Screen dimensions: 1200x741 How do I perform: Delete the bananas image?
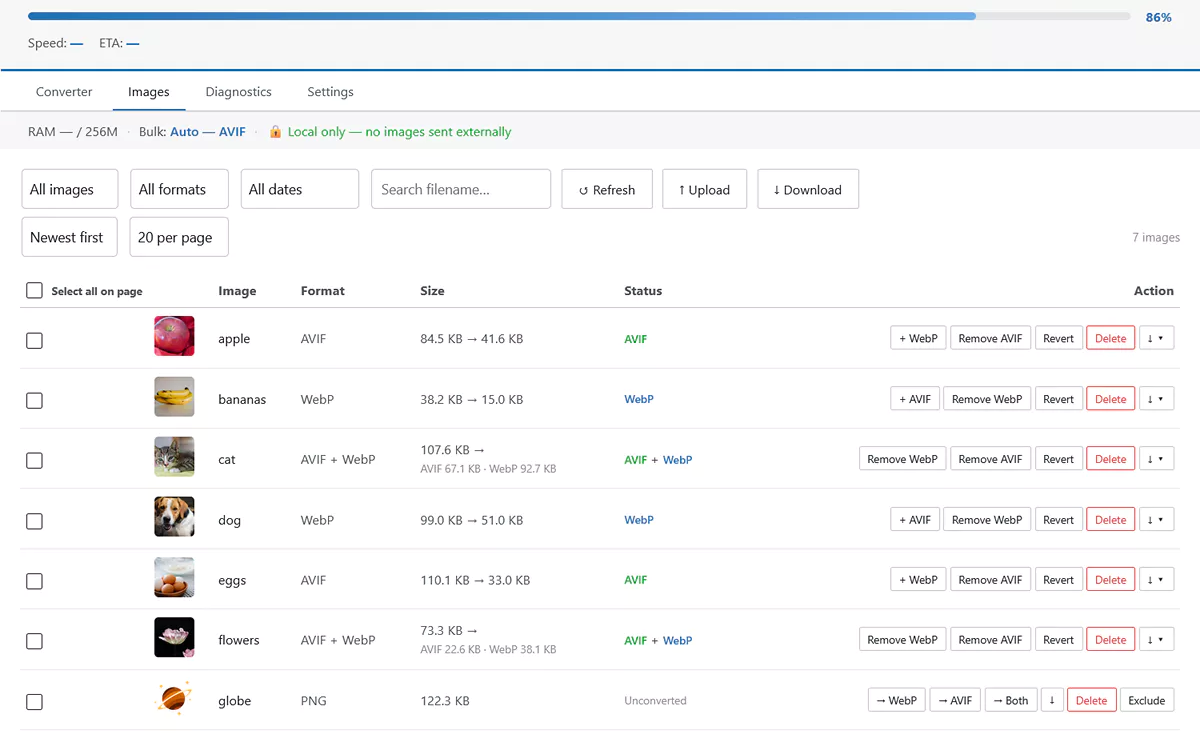1111,399
